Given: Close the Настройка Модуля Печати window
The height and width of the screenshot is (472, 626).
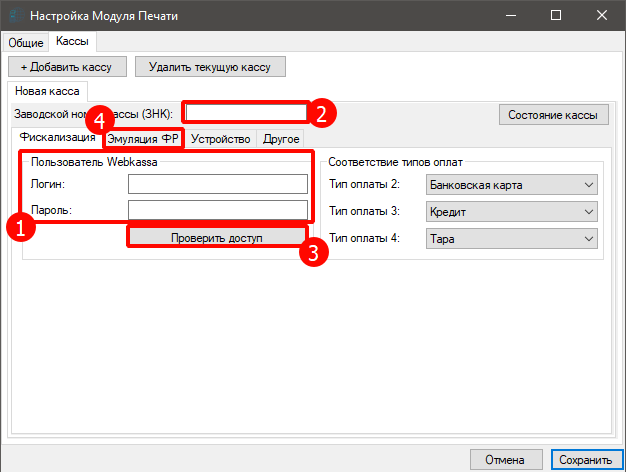Looking at the screenshot, I should click(x=602, y=15).
